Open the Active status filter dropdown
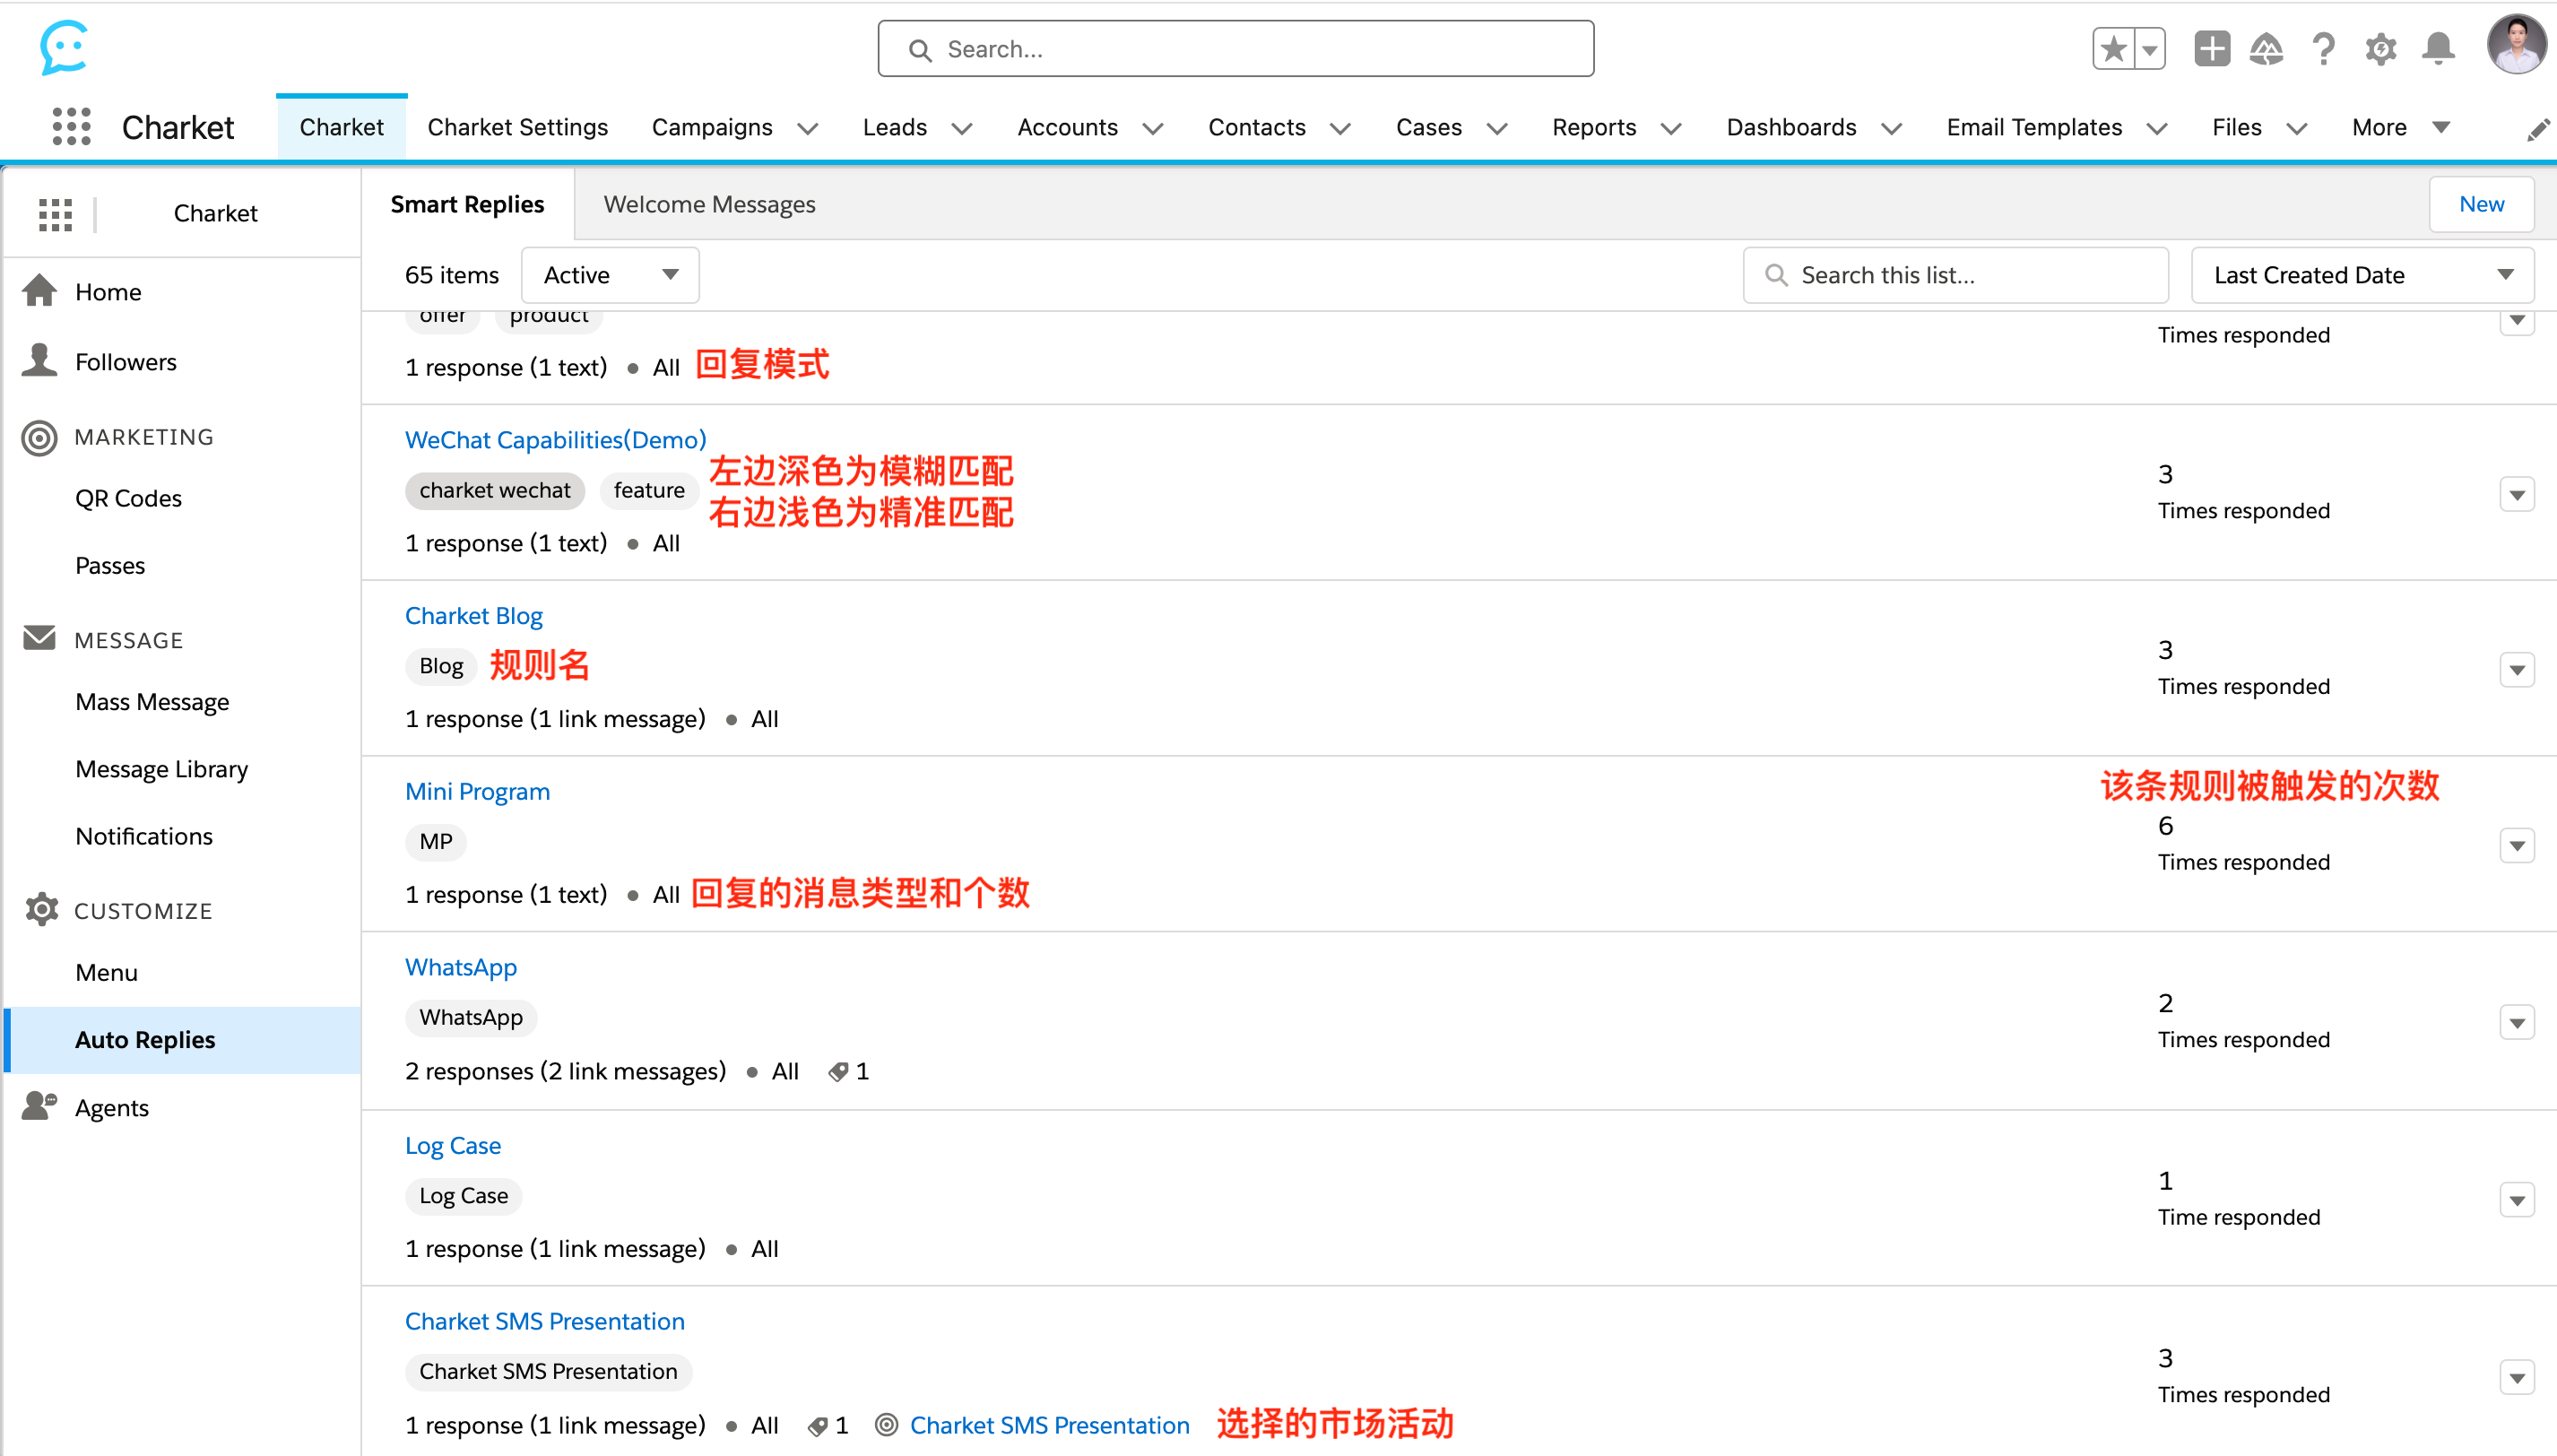The width and height of the screenshot is (2557, 1456). pos(610,275)
